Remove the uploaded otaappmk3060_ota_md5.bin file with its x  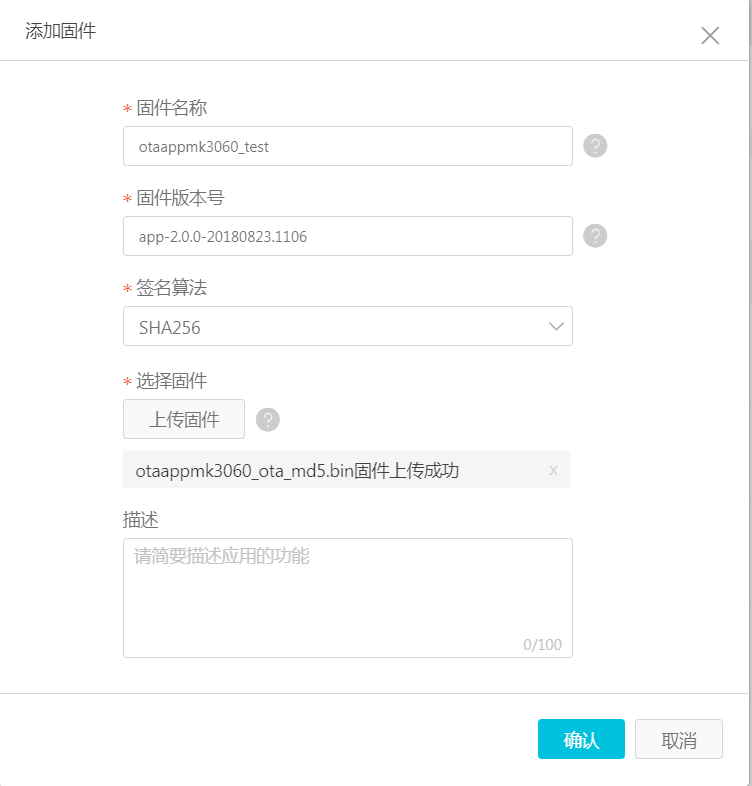tap(553, 470)
